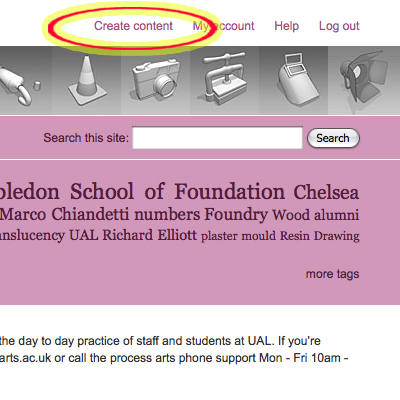Open the camera icon in banner
Viewport: 400px width, 400px height.
pos(155,79)
